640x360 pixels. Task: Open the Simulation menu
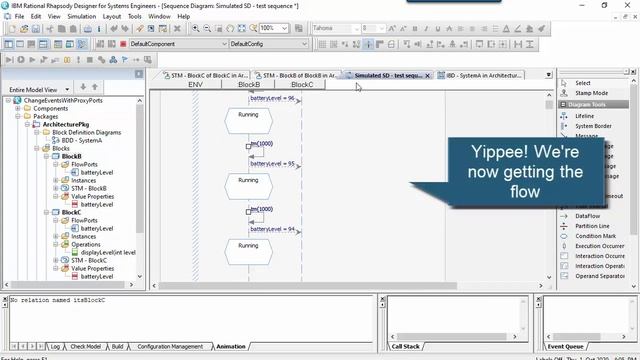tap(82, 16)
